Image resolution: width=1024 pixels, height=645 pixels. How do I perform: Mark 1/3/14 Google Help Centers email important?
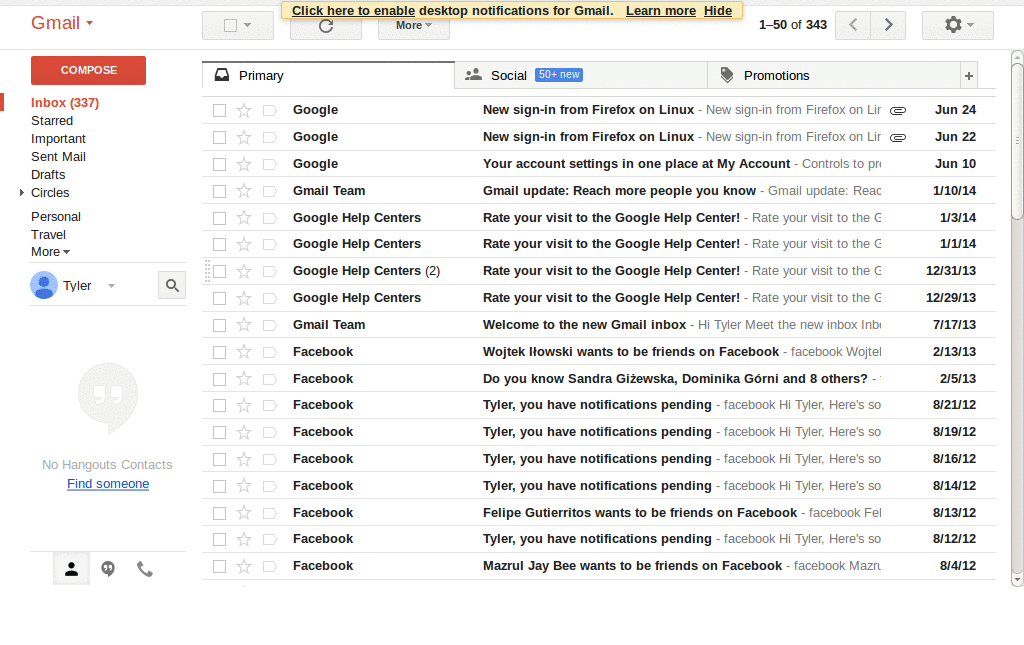(x=269, y=218)
